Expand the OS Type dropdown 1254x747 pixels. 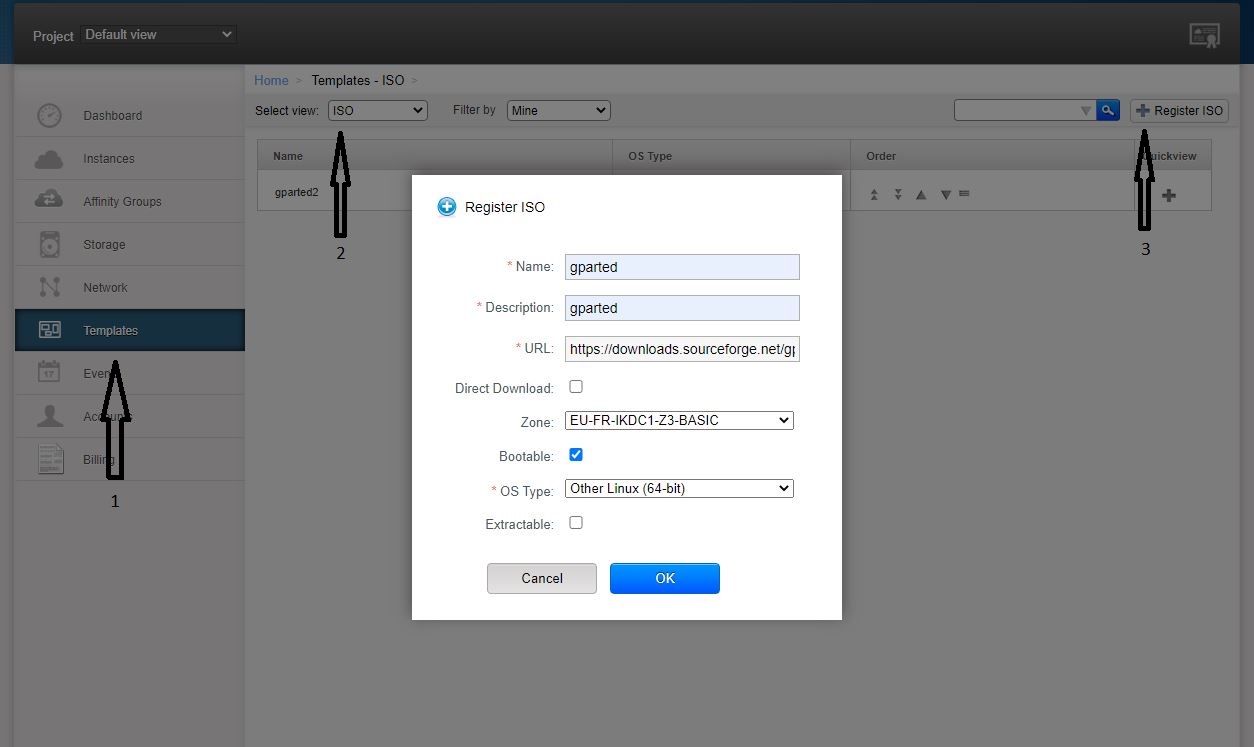(679, 488)
